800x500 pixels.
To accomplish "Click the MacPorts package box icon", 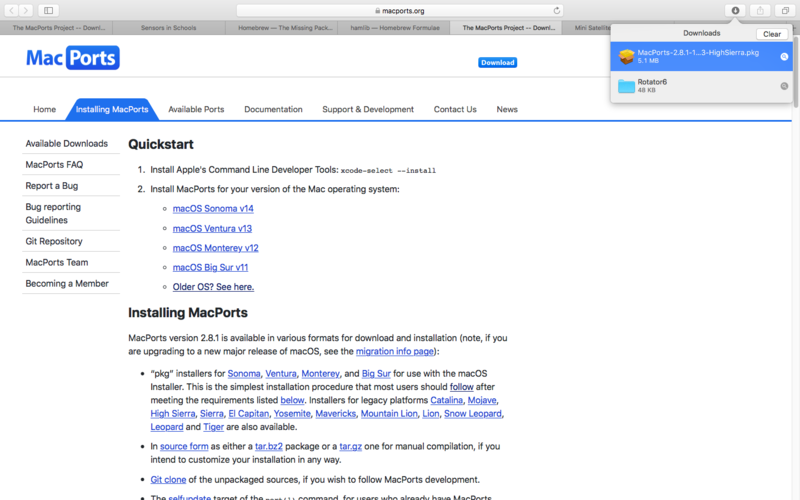I will click(x=626, y=57).
